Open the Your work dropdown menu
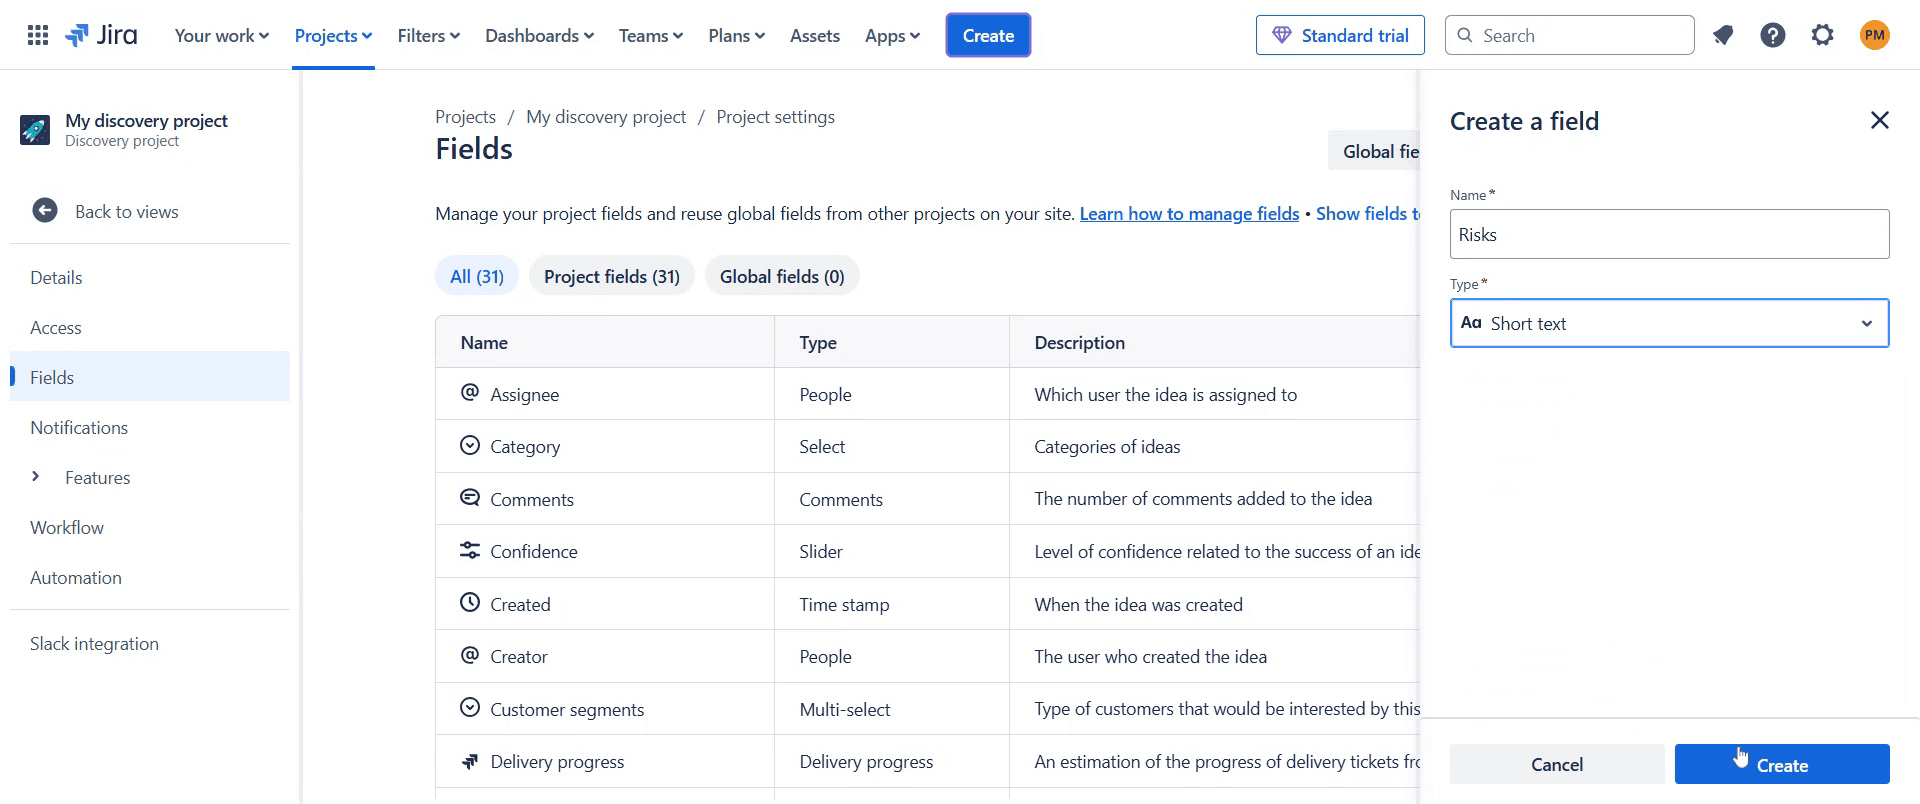The width and height of the screenshot is (1920, 804). pyautogui.click(x=221, y=36)
